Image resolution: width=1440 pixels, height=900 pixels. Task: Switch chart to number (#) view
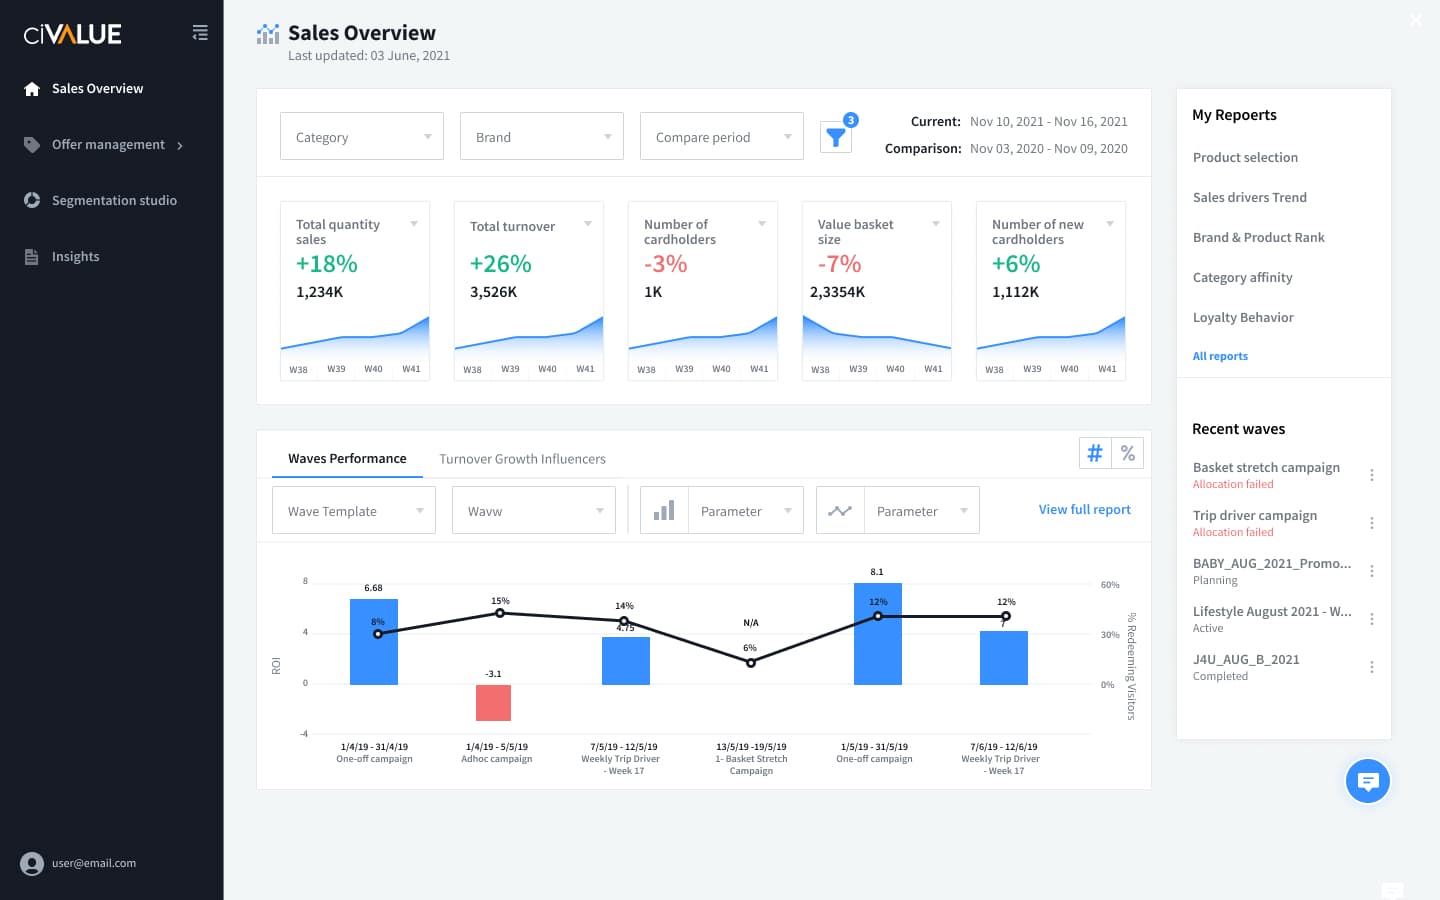(1095, 454)
